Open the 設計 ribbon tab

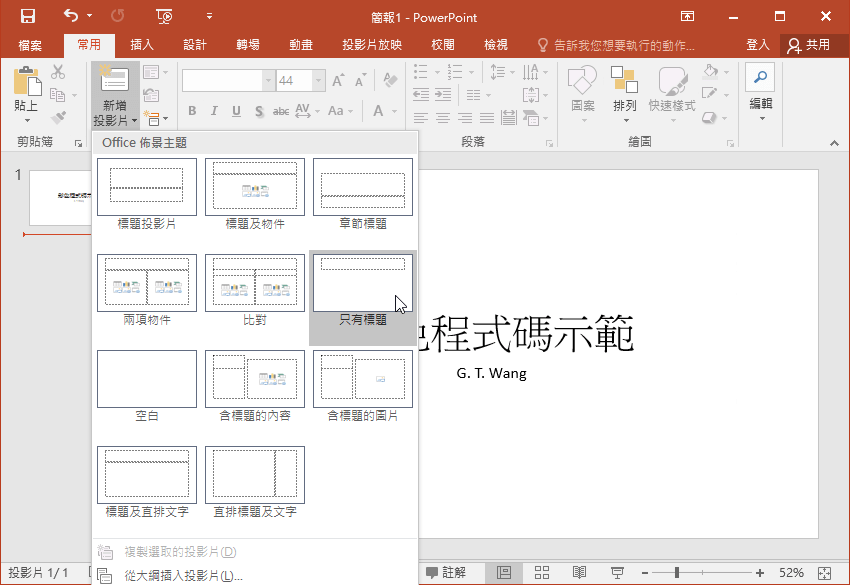tap(195, 44)
